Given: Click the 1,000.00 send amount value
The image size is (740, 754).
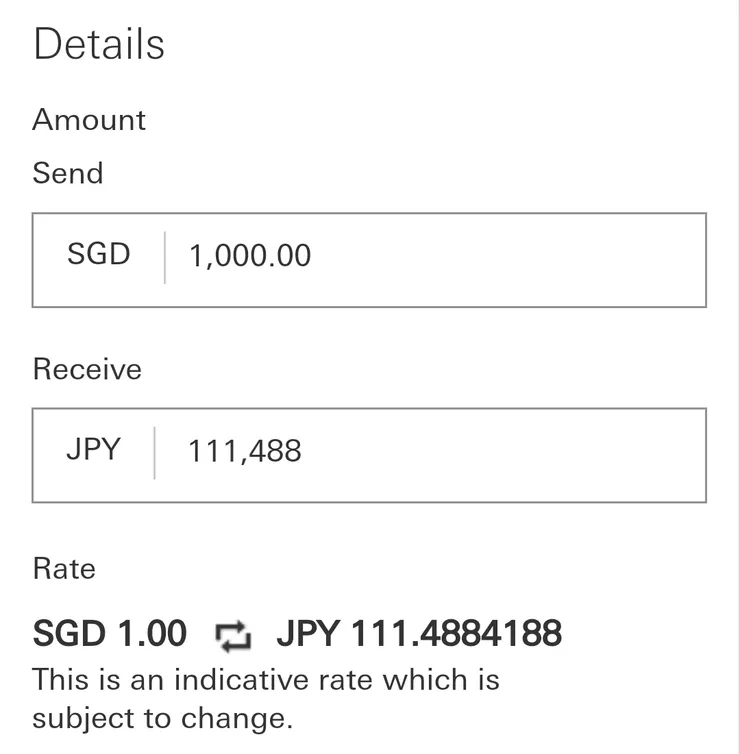Looking at the screenshot, I should coord(250,256).
